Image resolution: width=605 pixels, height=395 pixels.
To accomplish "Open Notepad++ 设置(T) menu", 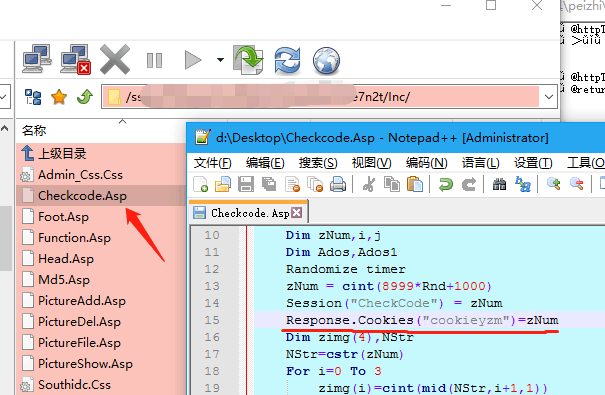I will pos(533,163).
